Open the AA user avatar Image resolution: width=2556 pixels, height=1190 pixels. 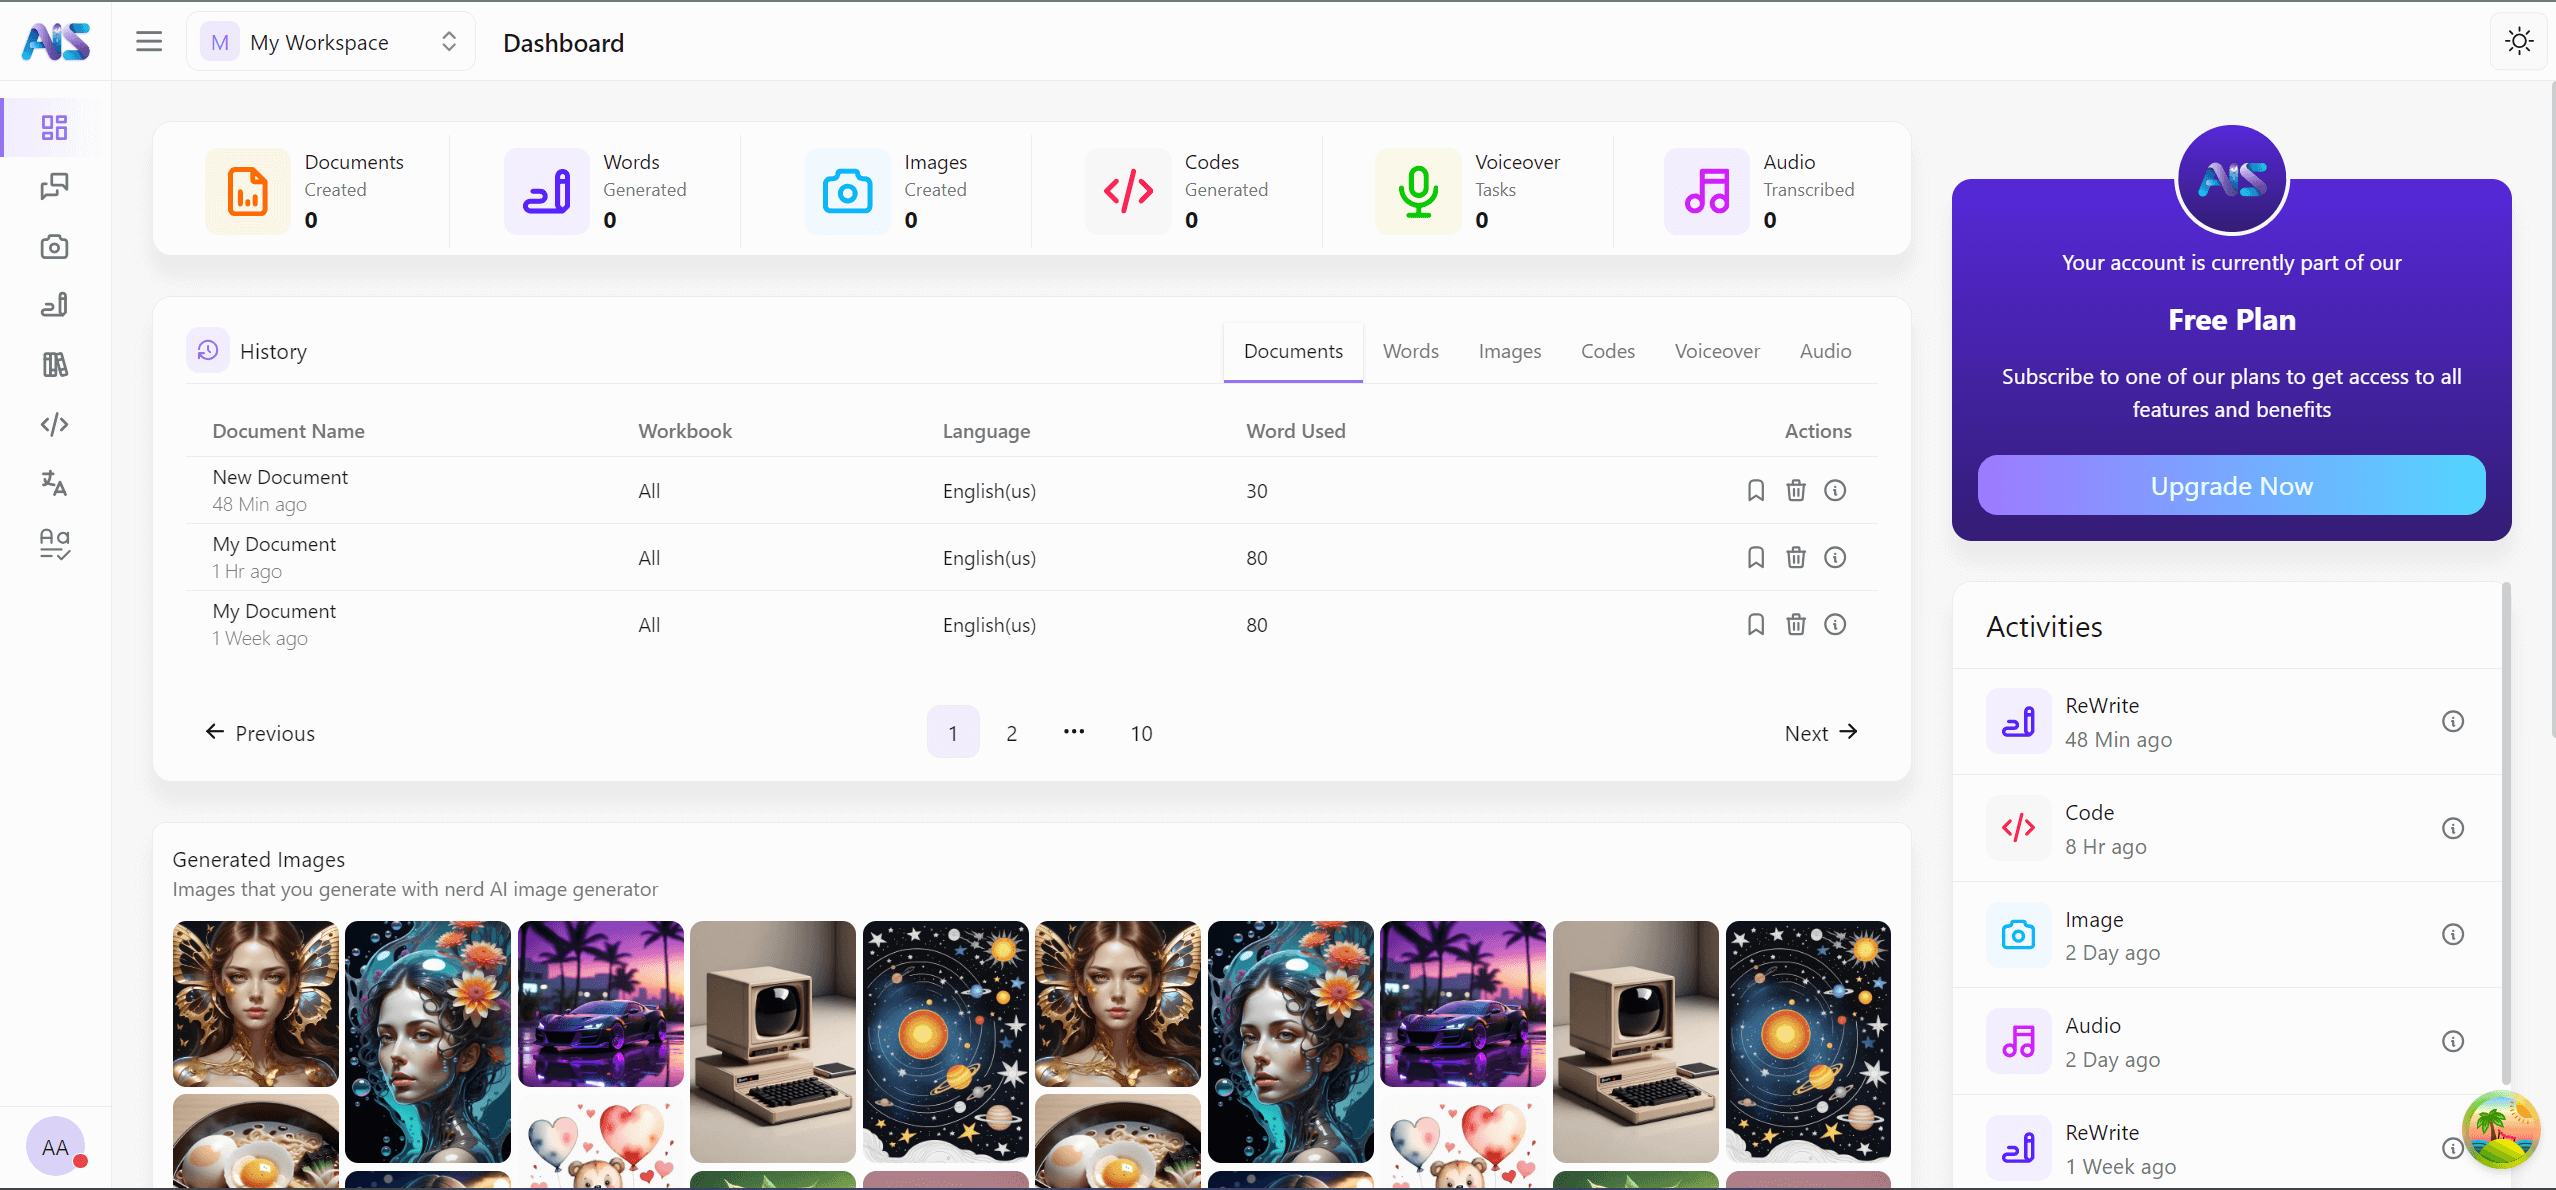pos(56,1146)
